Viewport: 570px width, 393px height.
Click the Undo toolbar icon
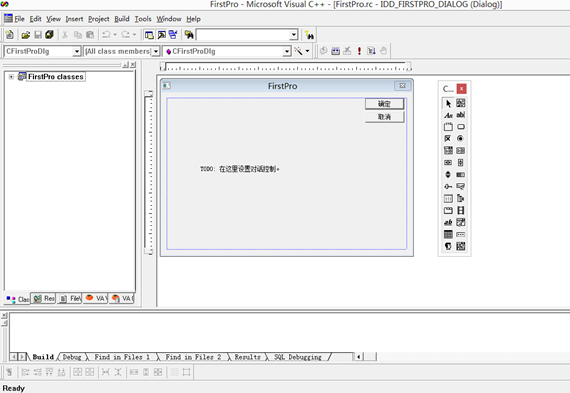[x=107, y=35]
